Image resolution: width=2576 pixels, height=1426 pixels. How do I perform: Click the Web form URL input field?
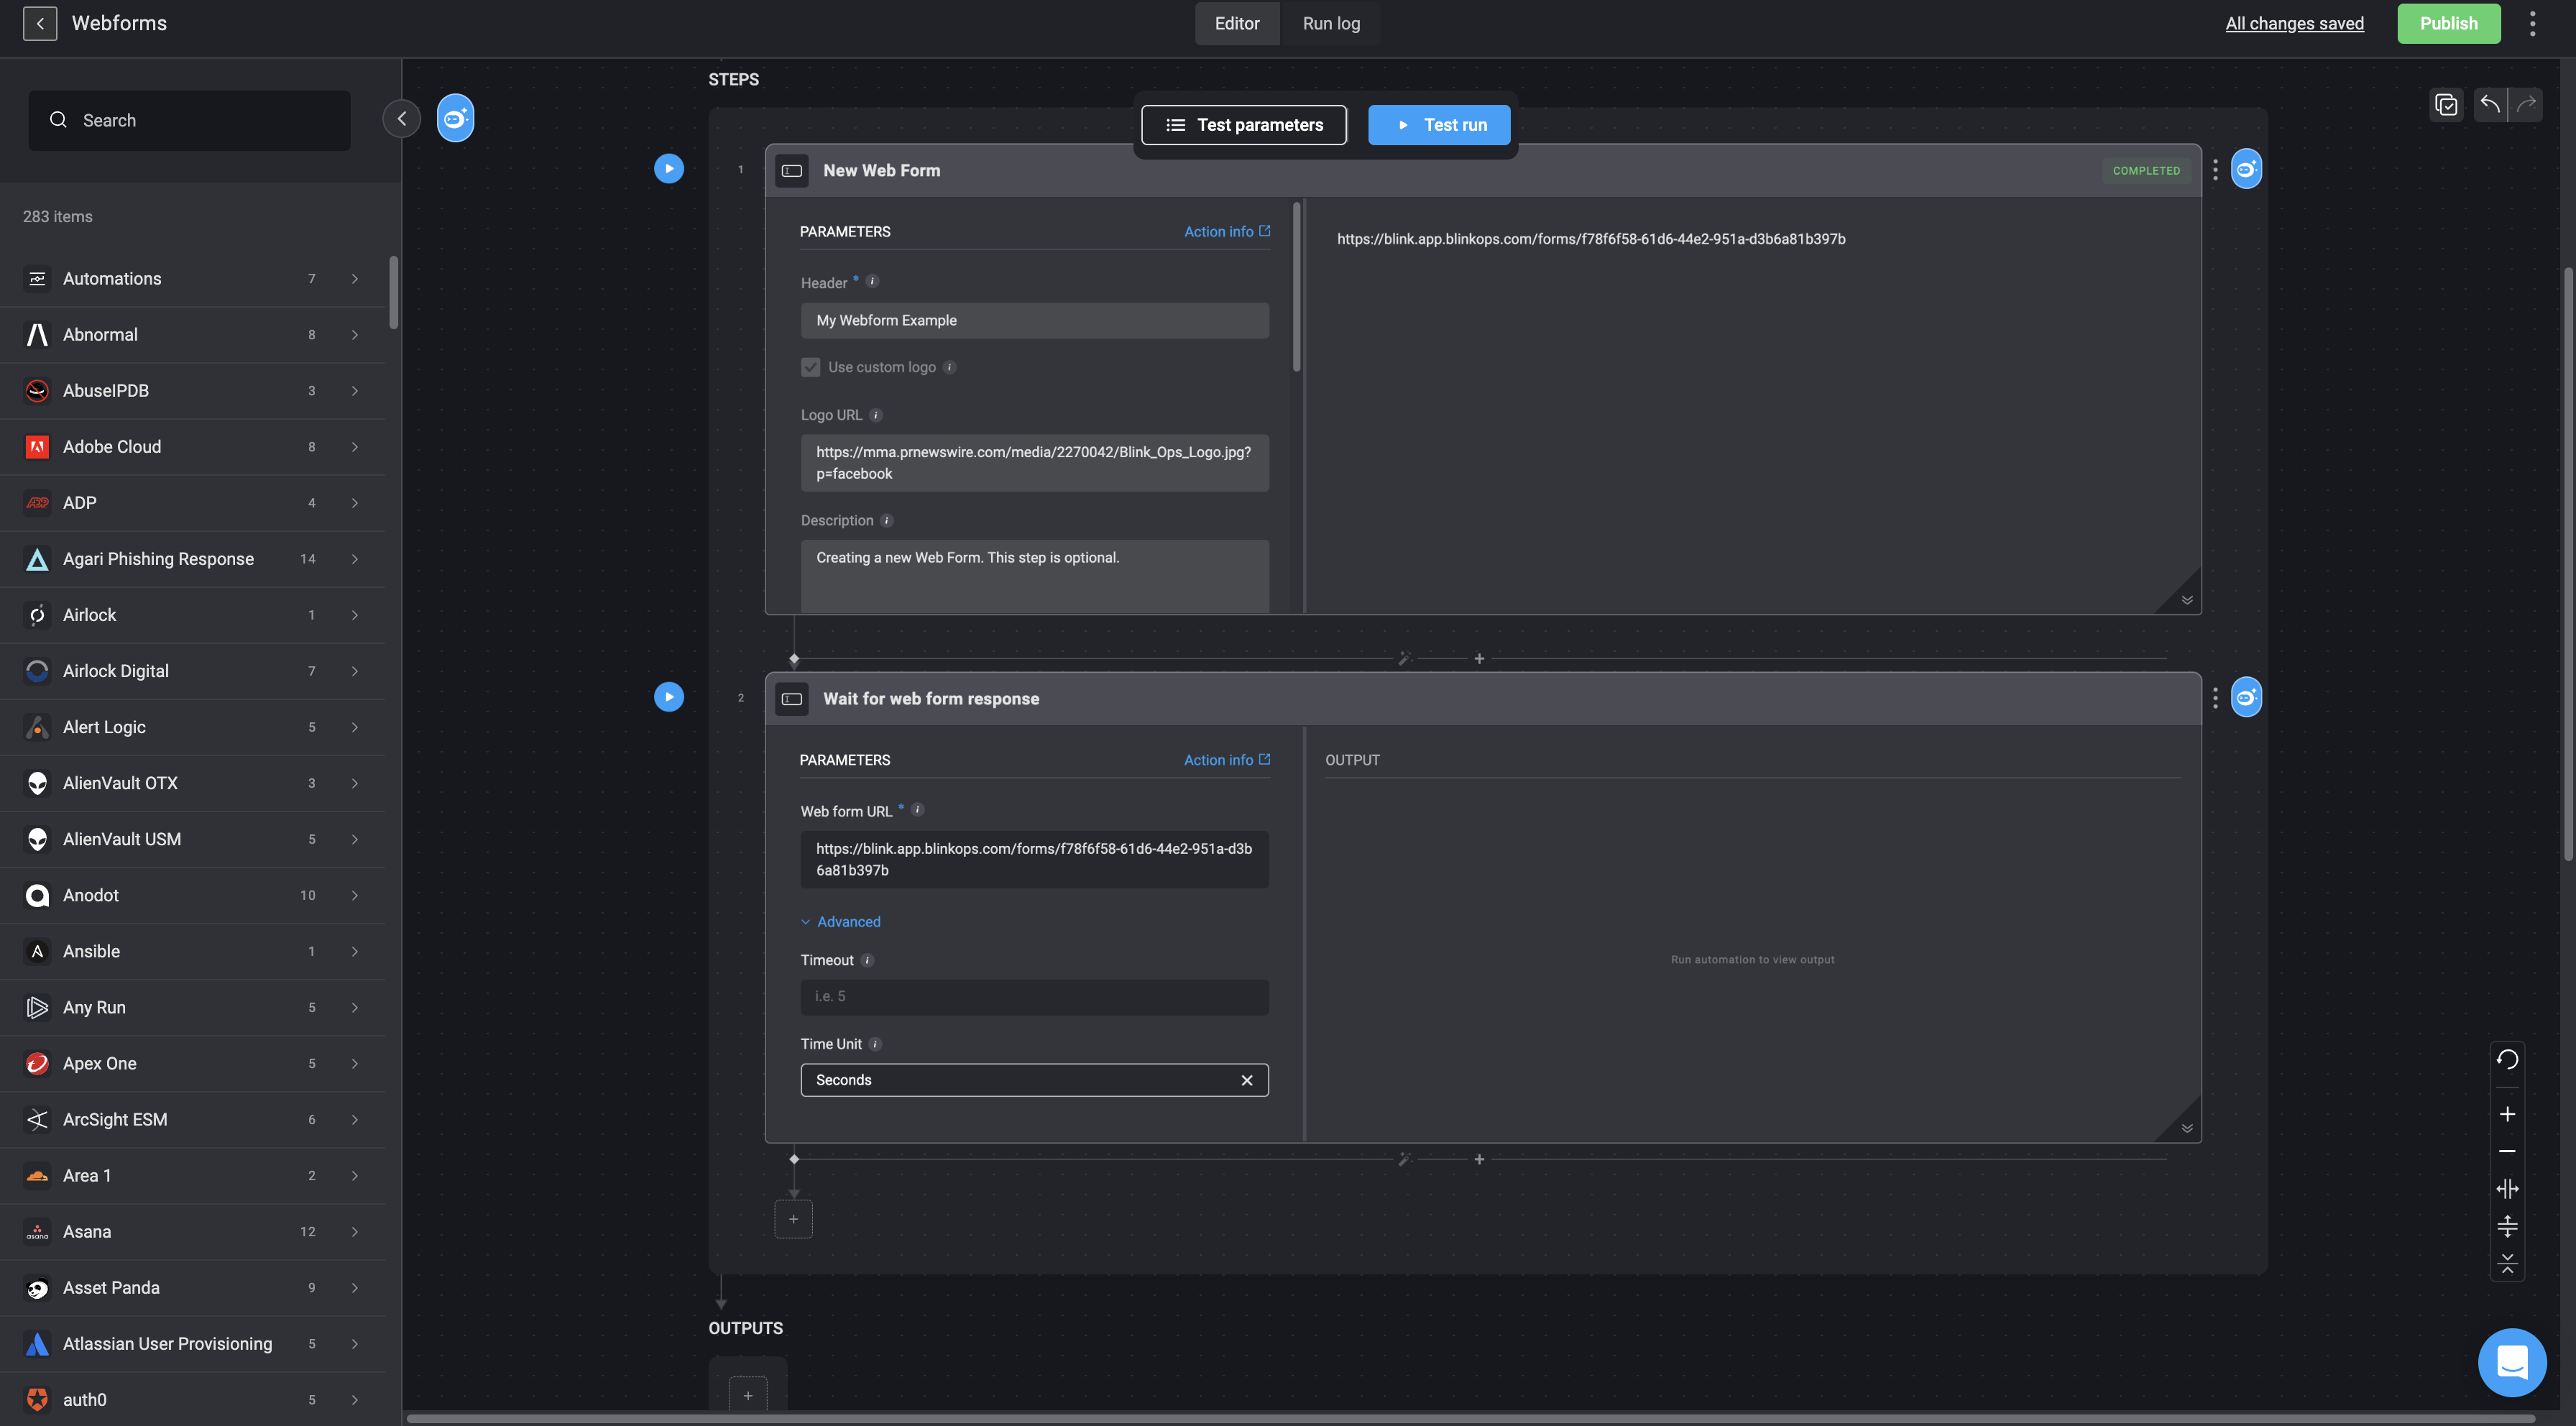[1034, 859]
